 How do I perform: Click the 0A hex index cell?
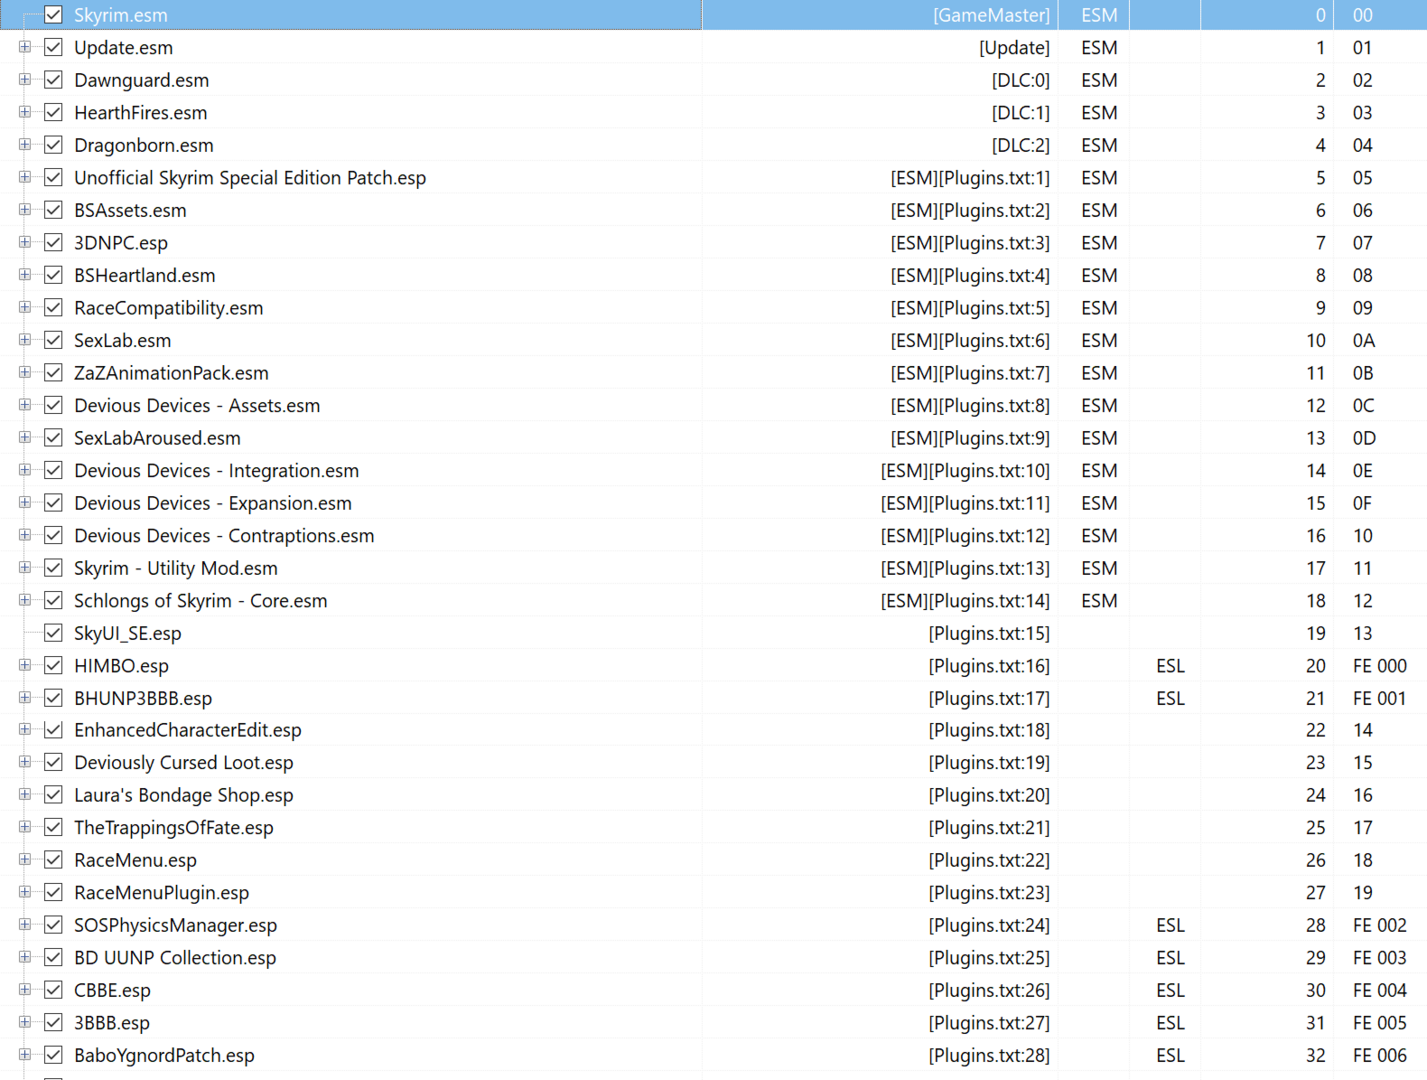coord(1364,340)
